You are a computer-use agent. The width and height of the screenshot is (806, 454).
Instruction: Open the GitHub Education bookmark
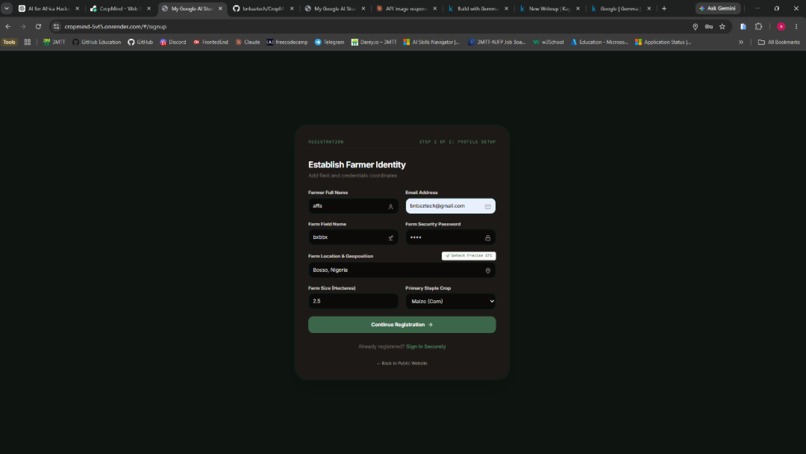(97, 42)
